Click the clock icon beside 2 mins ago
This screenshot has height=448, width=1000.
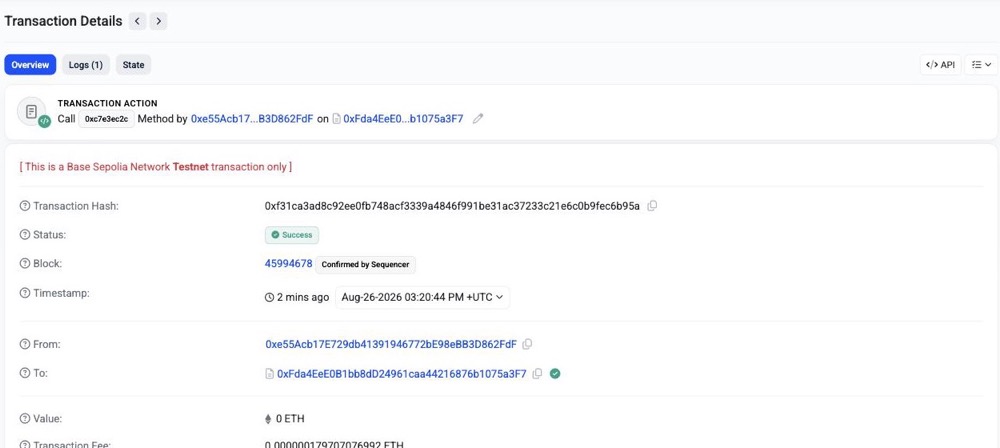[269, 297]
